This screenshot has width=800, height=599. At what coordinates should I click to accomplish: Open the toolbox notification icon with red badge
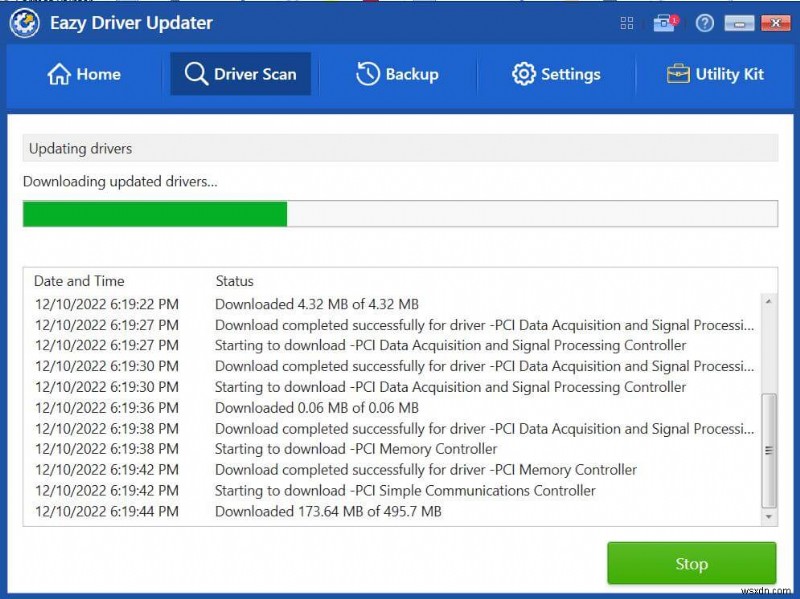pos(665,22)
